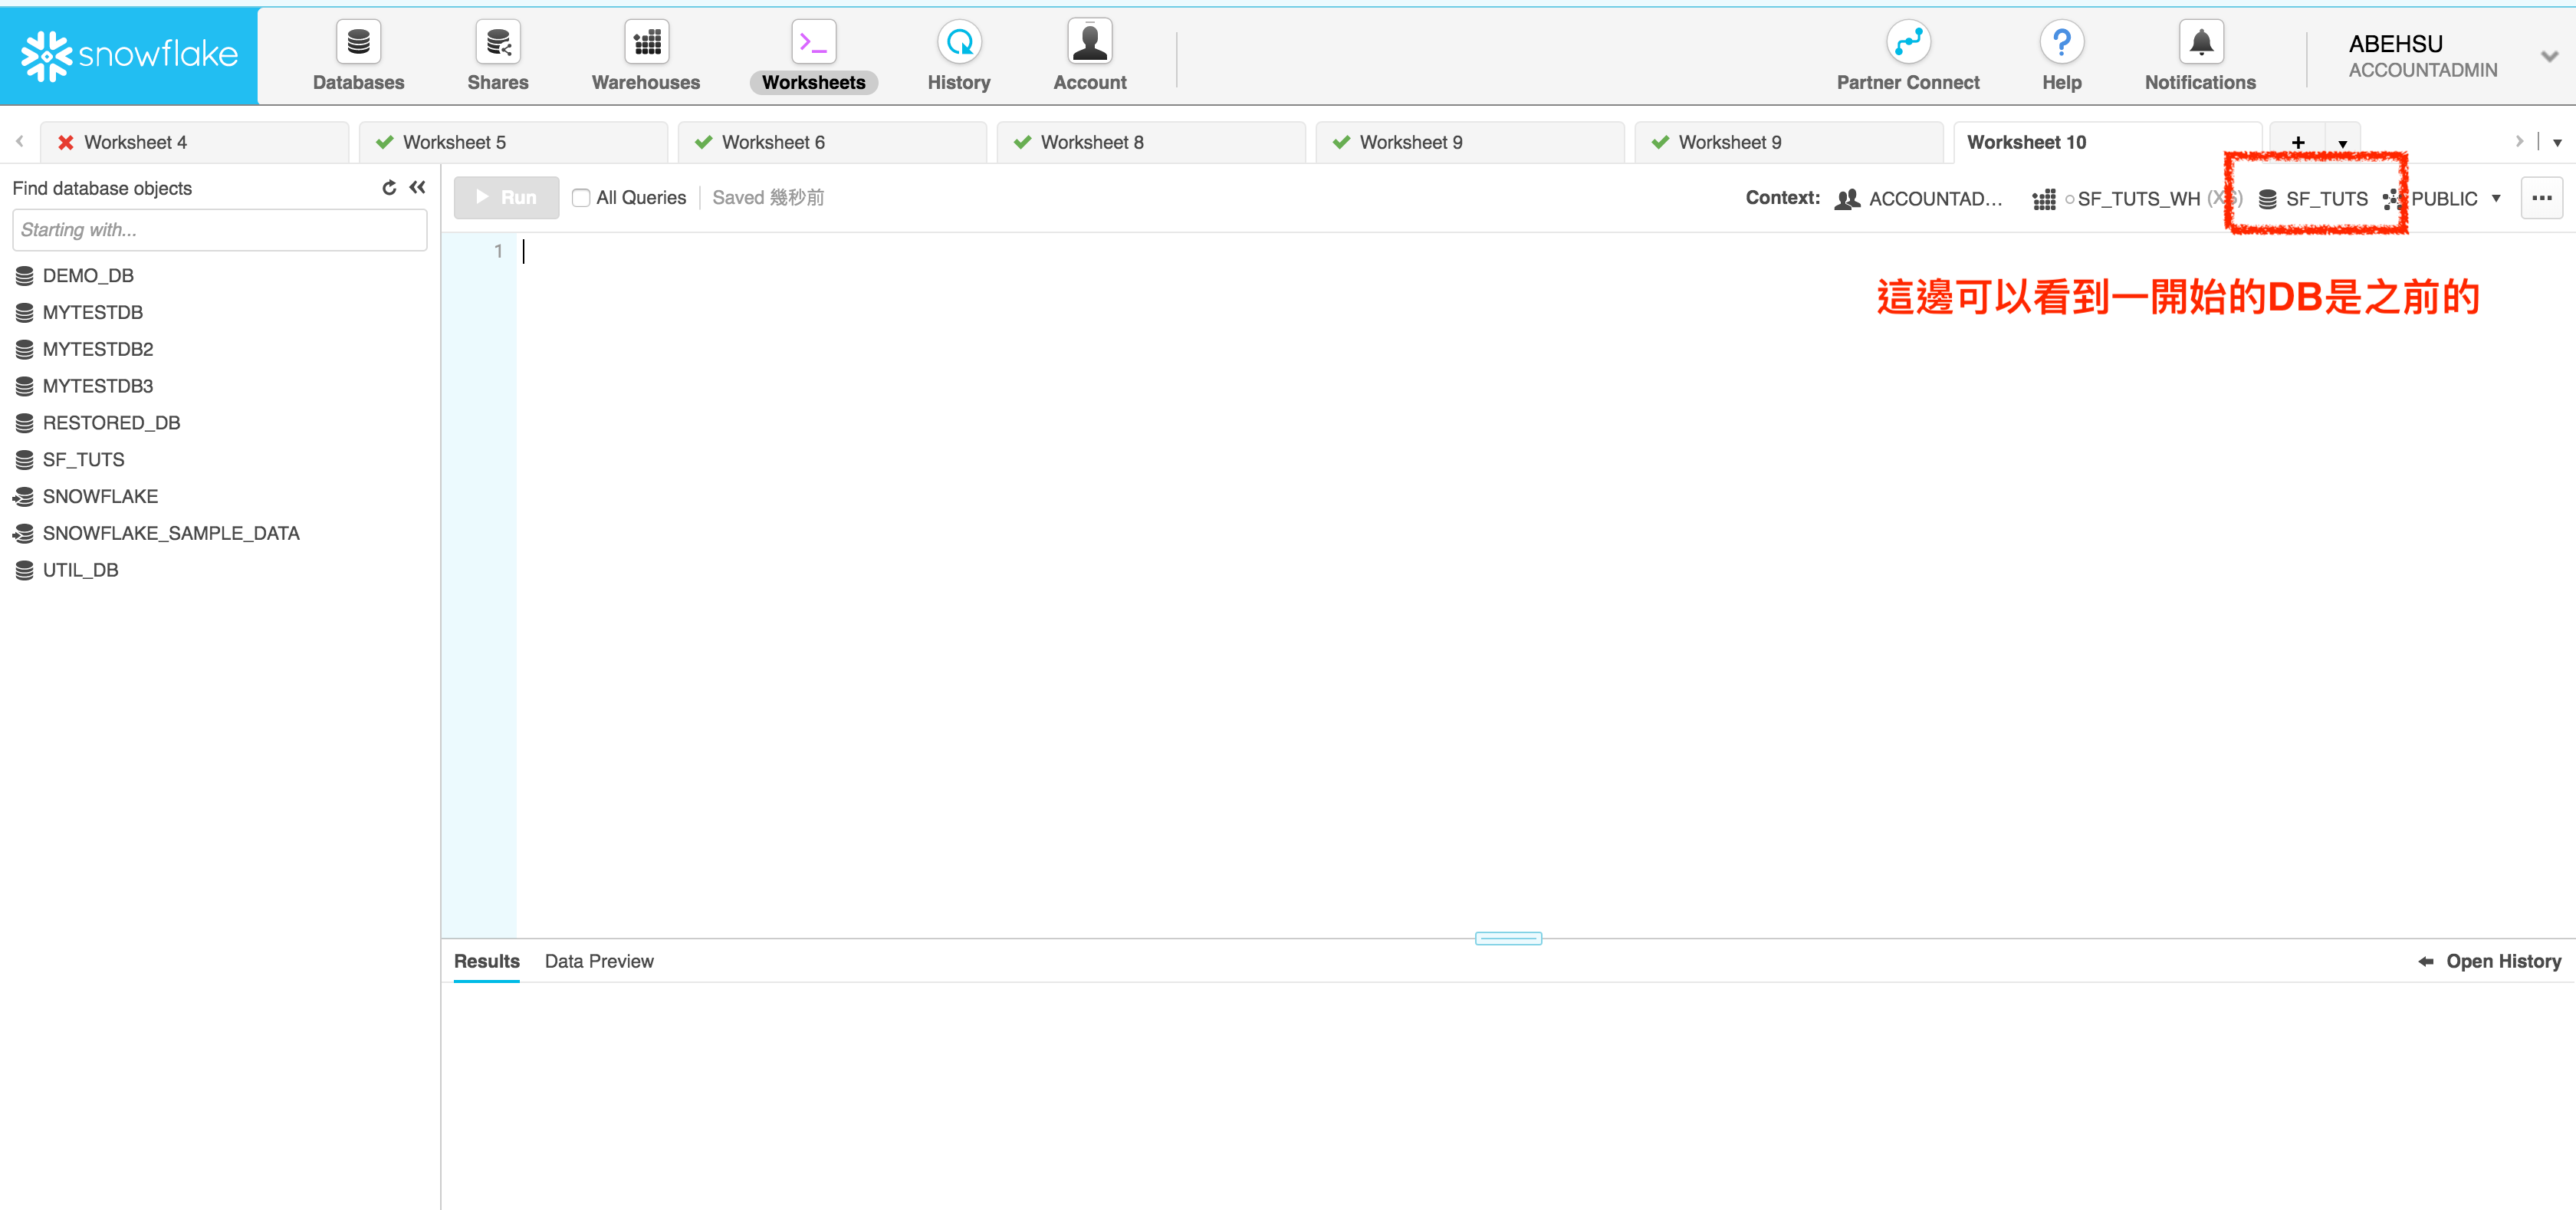Collapse the object browser panel

pyautogui.click(x=417, y=188)
